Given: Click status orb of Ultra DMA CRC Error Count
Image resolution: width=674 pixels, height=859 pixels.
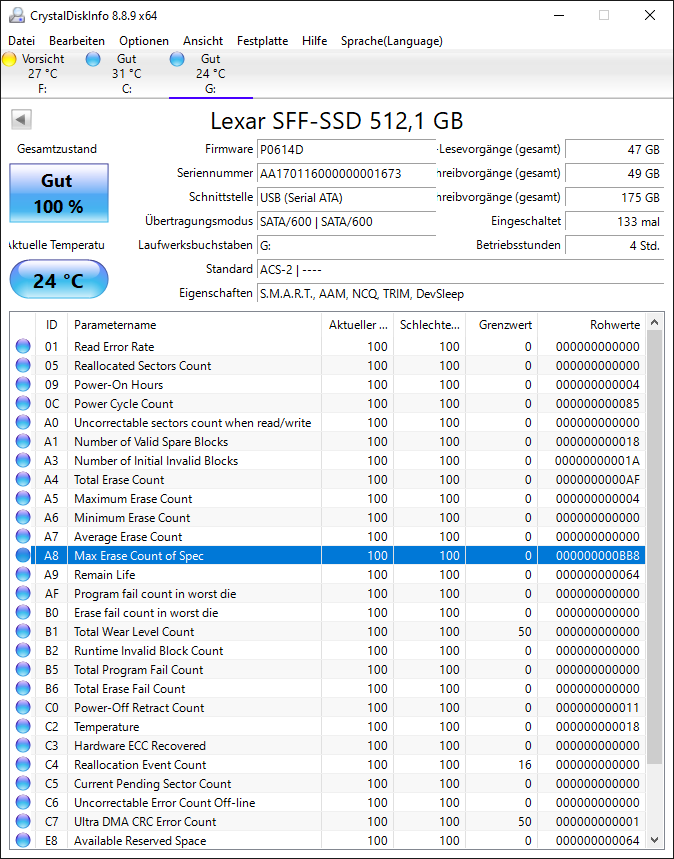Looking at the screenshot, I should click(x=23, y=821).
